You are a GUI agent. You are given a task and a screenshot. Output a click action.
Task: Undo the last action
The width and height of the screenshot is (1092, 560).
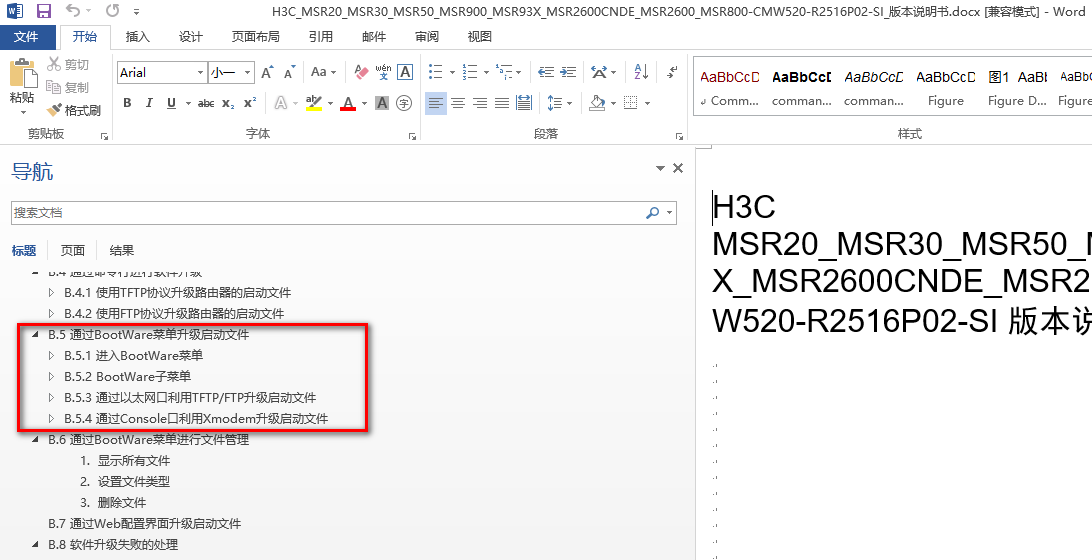click(x=72, y=11)
